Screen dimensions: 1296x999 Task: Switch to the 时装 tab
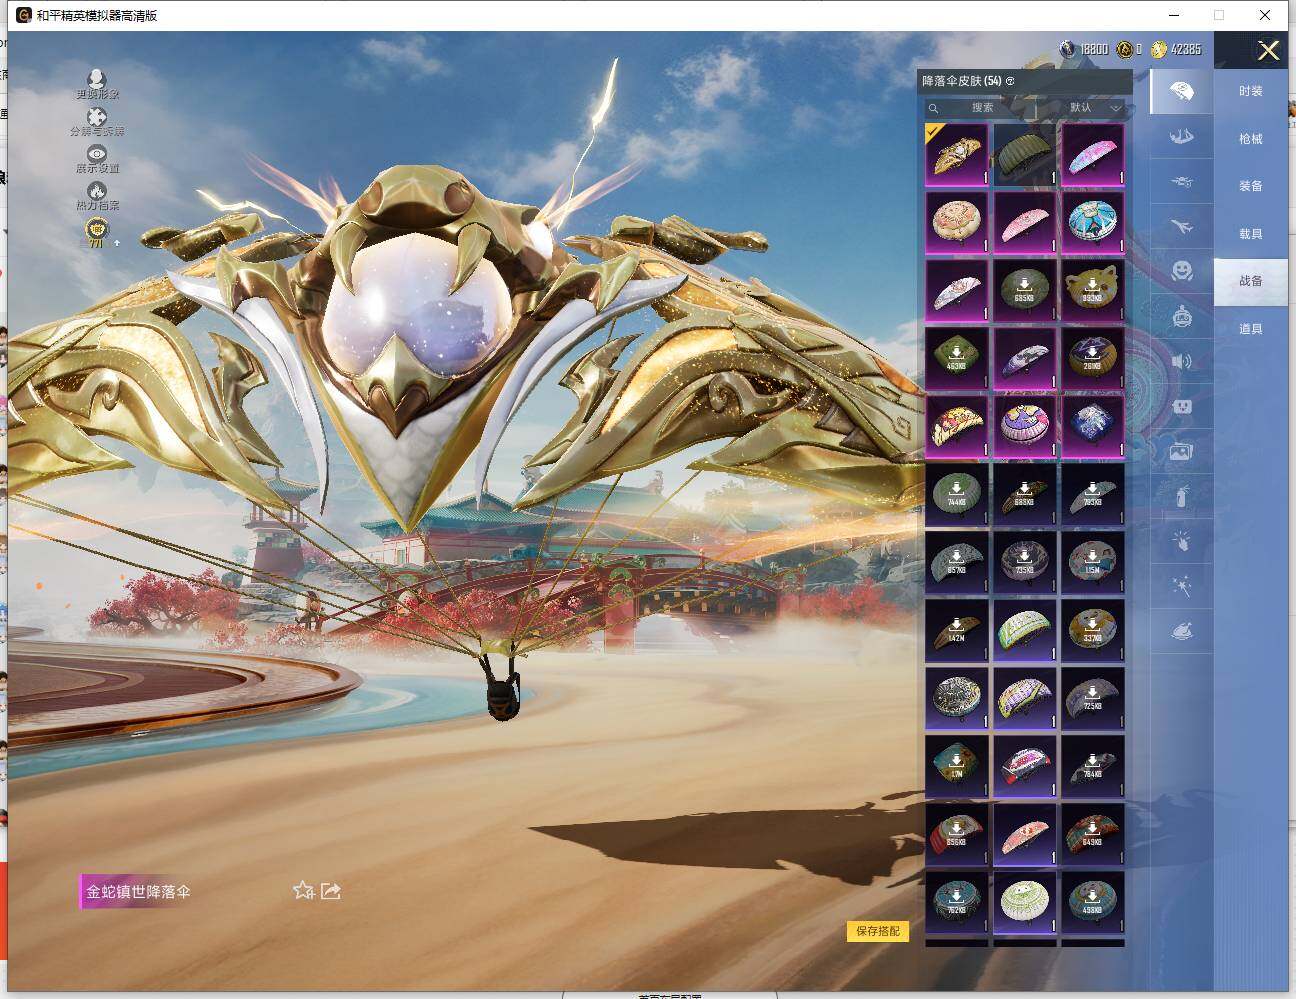[x=1250, y=91]
